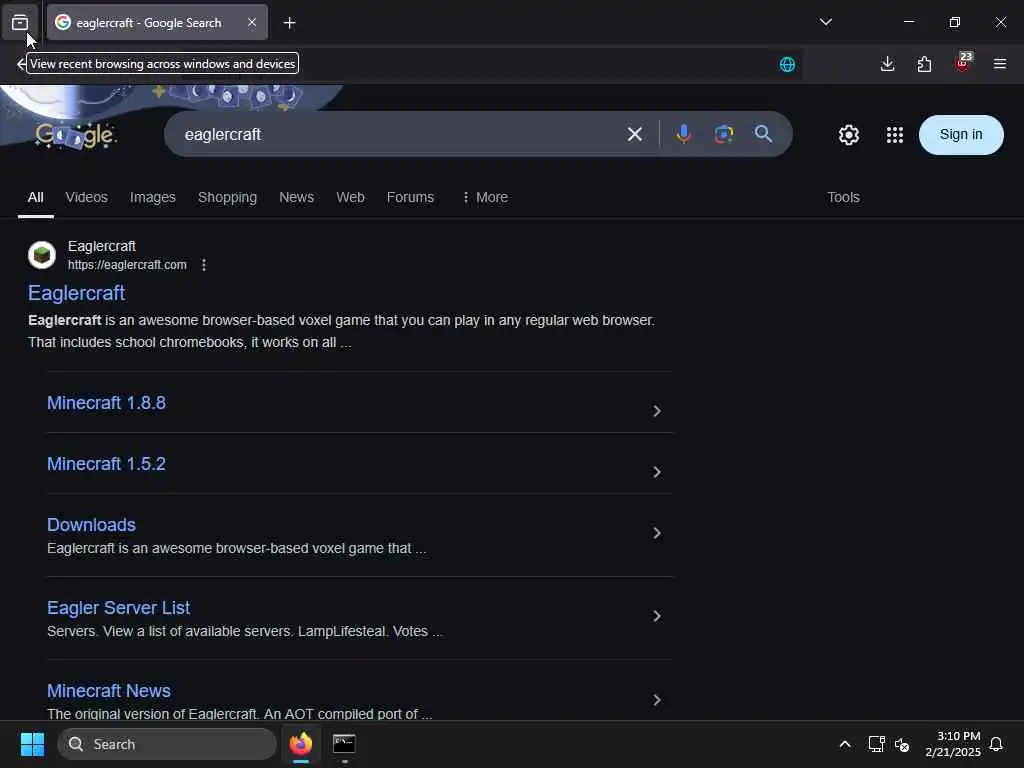Click the taskbar Search box

click(167, 744)
